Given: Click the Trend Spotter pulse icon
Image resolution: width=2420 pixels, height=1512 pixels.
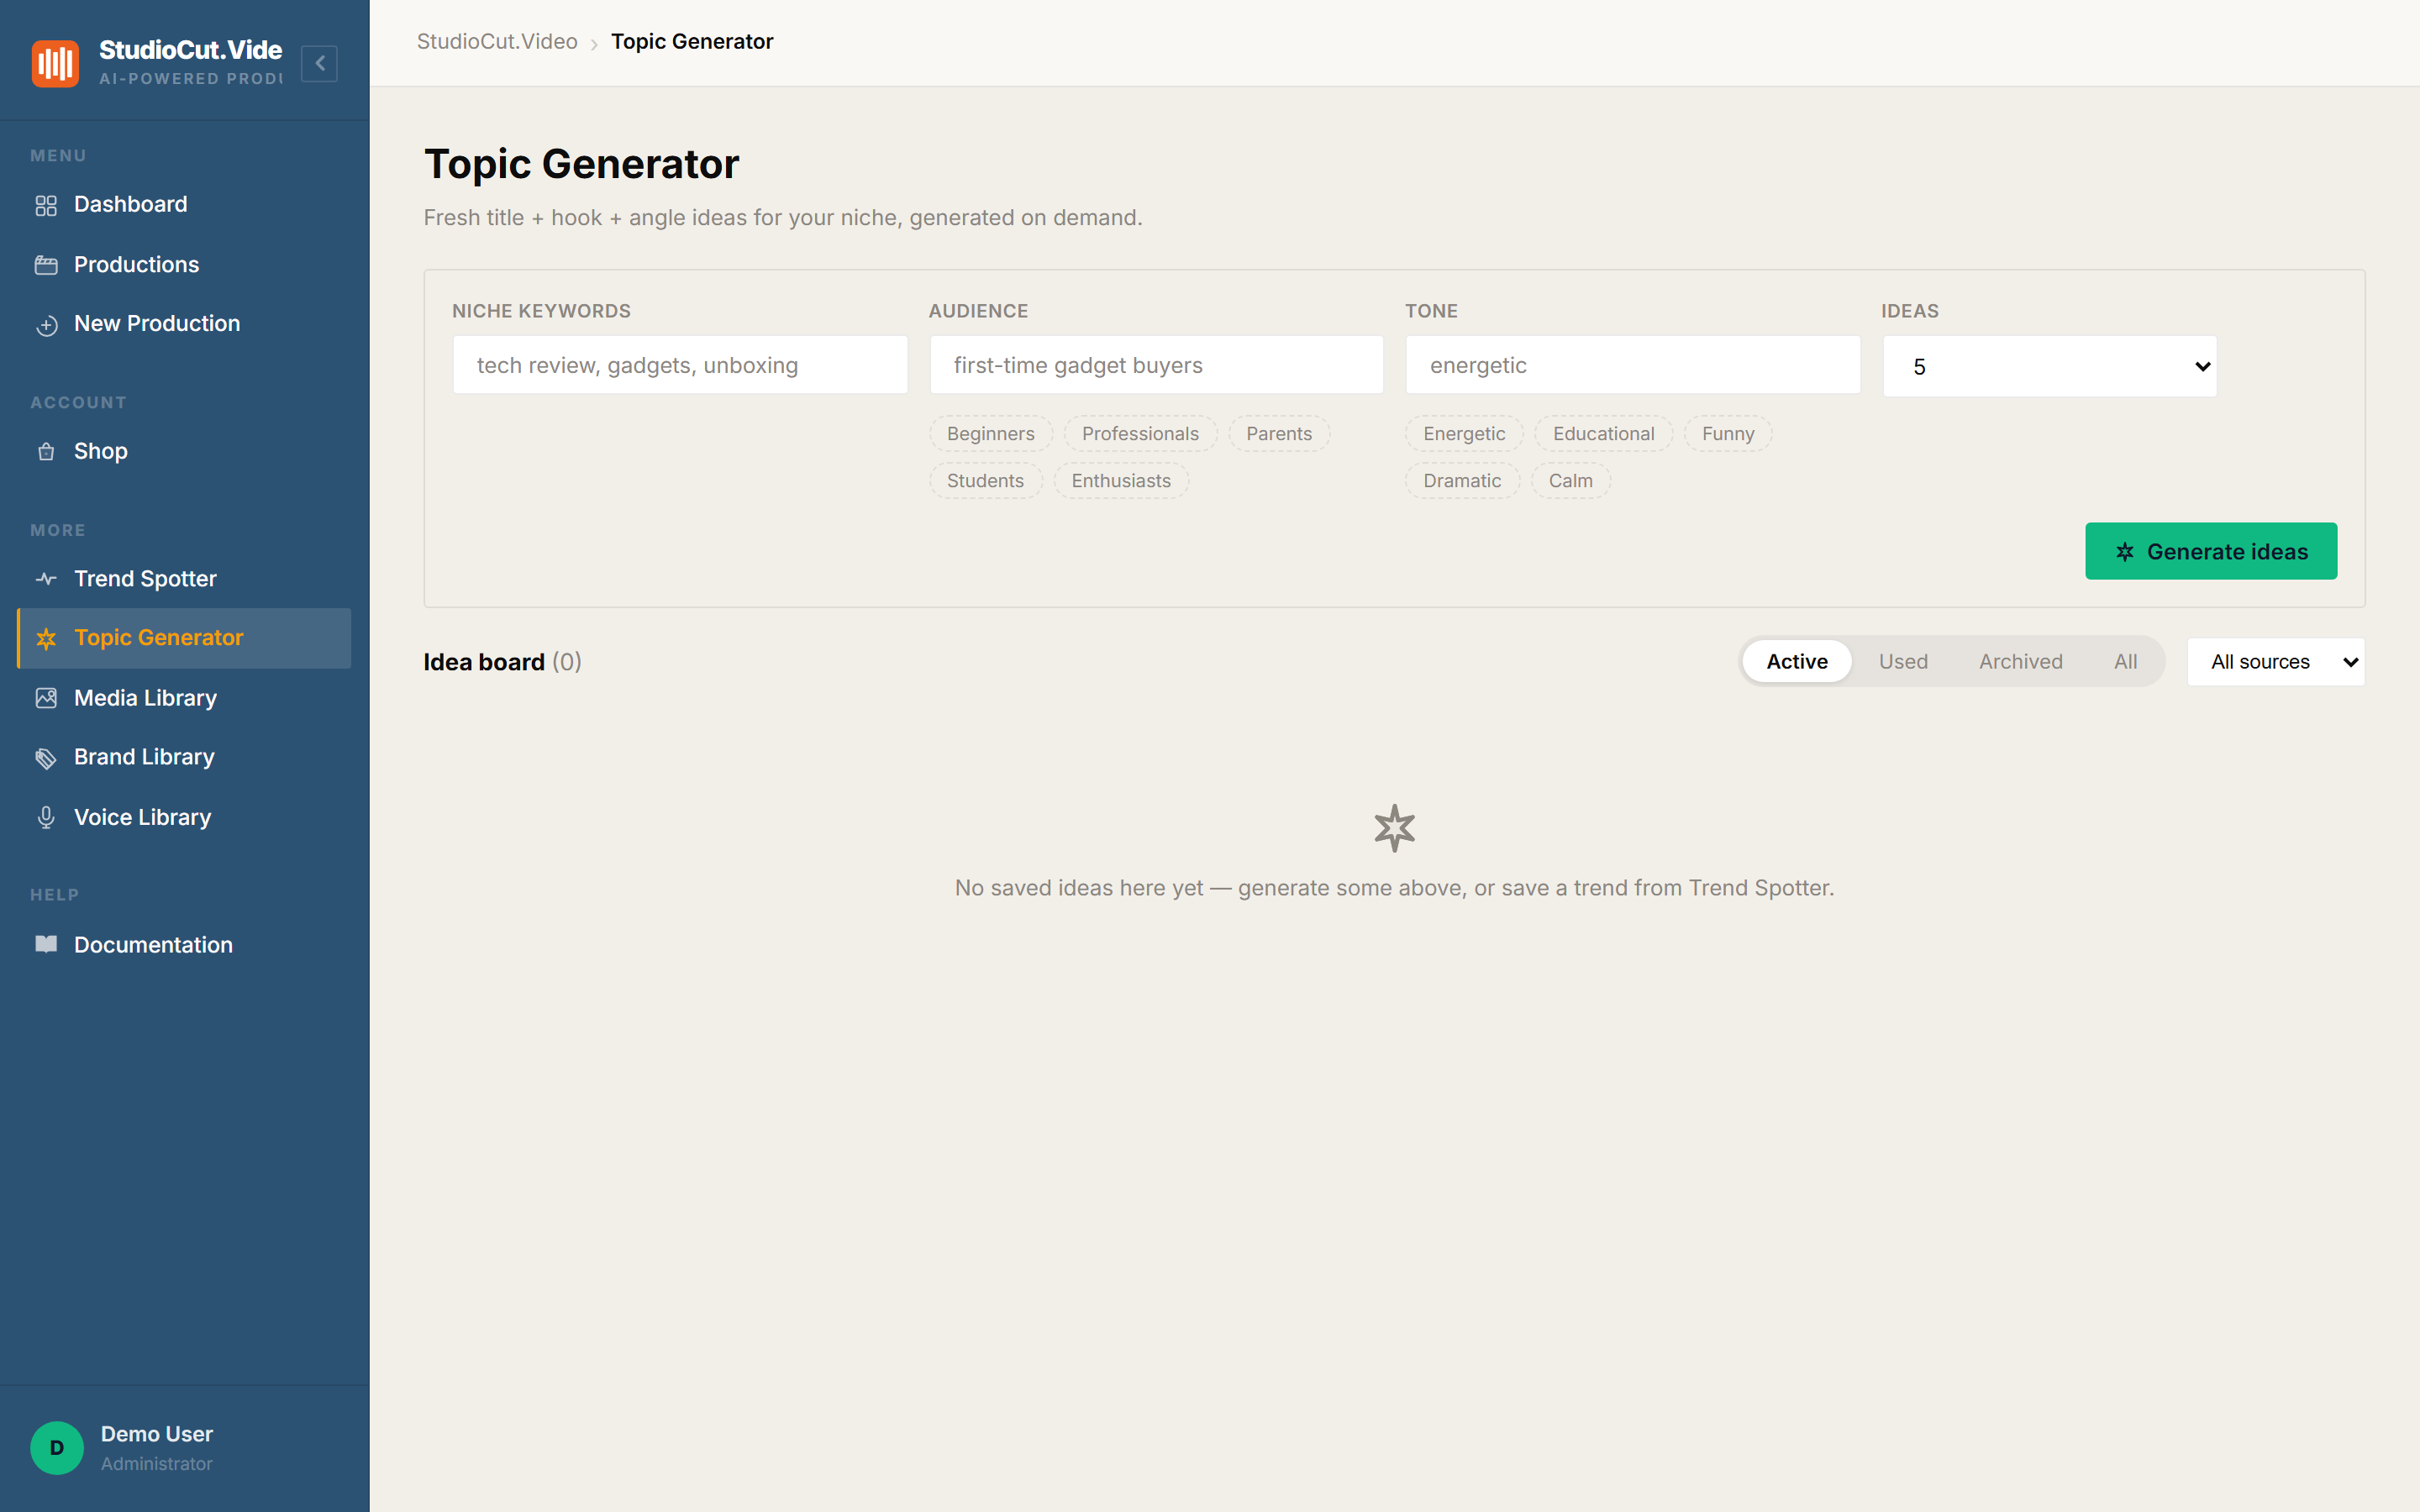Looking at the screenshot, I should (46, 579).
